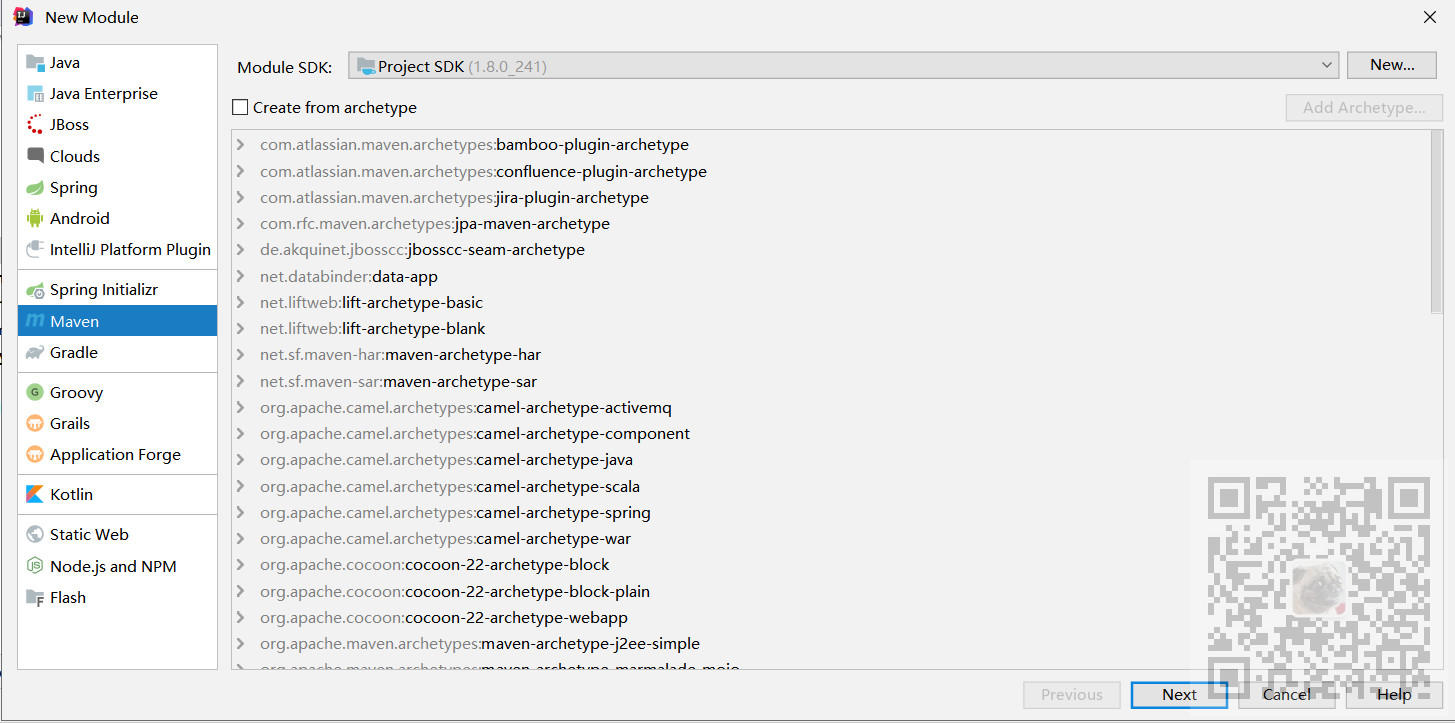
Task: Click the Groovy icon
Action: (35, 393)
